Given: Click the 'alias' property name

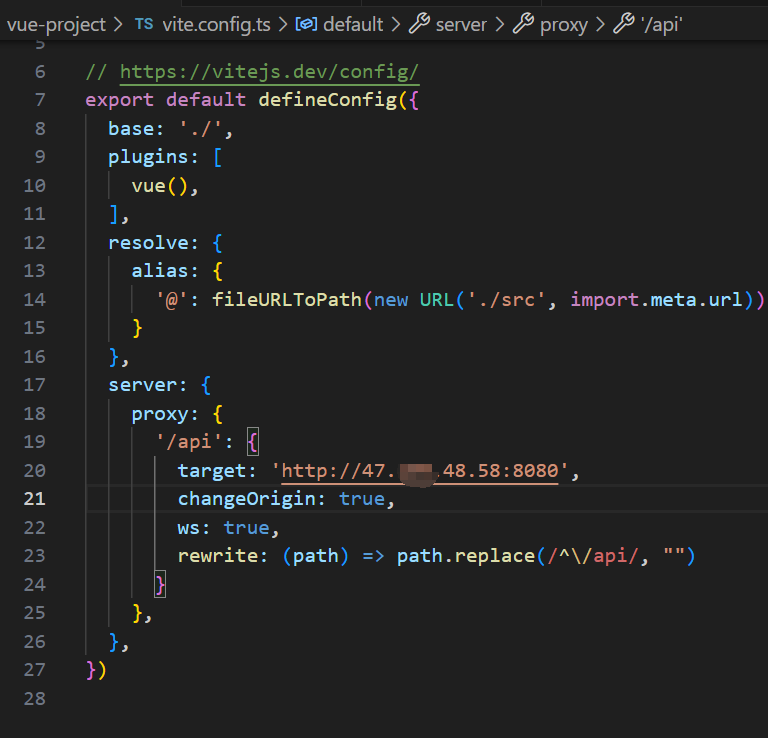Looking at the screenshot, I should [160, 271].
